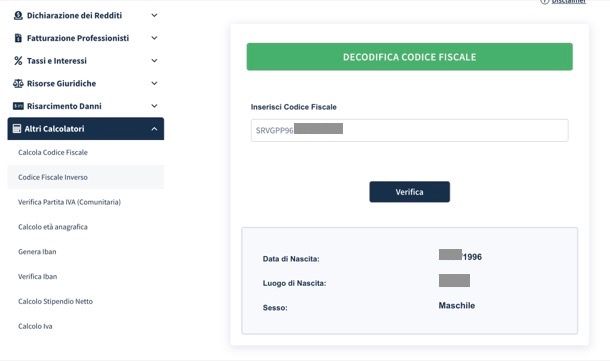The image size is (610, 361).
Task: Click the 'Luogo di Nascita:' label
Action: [294, 284]
